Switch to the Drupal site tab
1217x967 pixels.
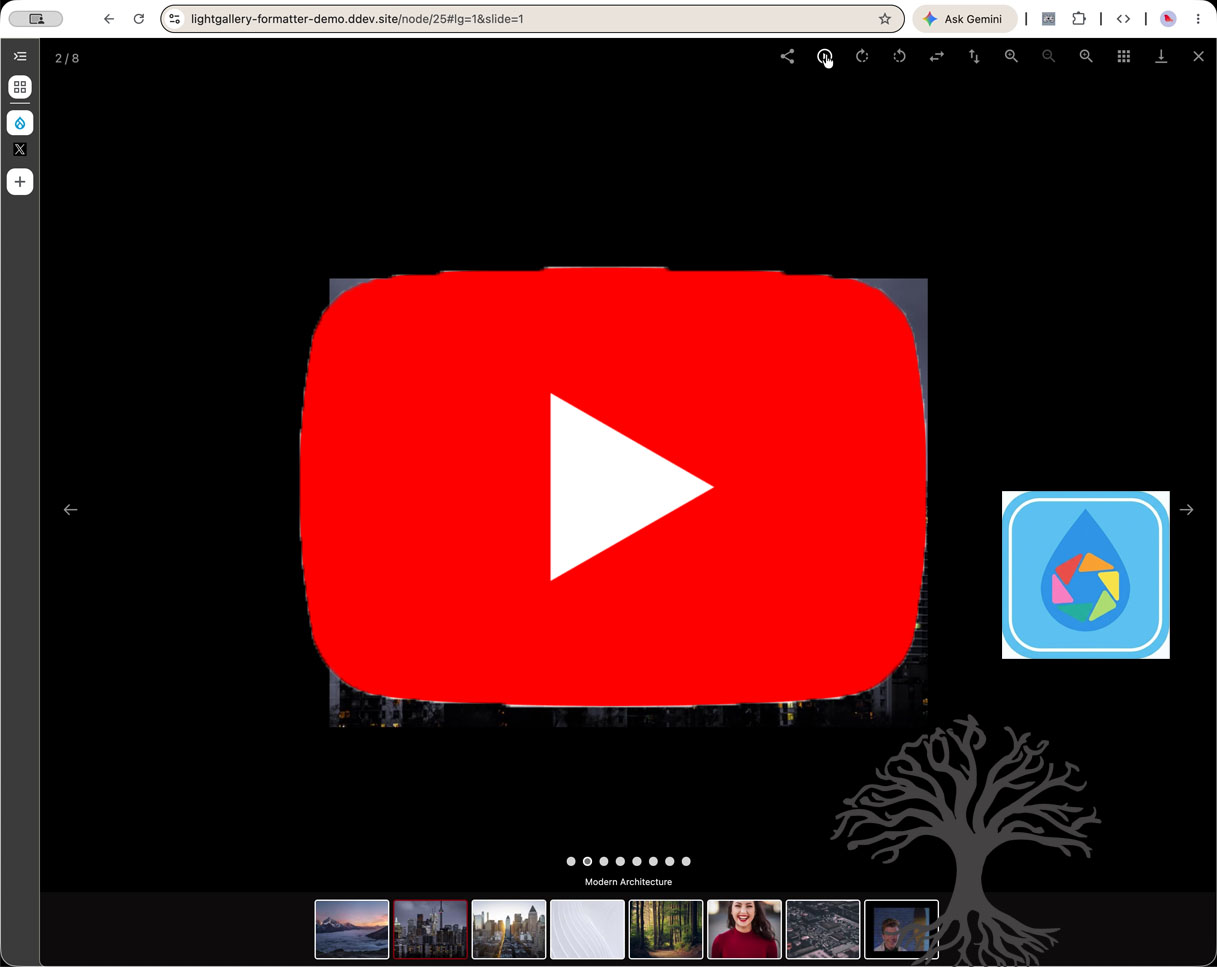[20, 123]
